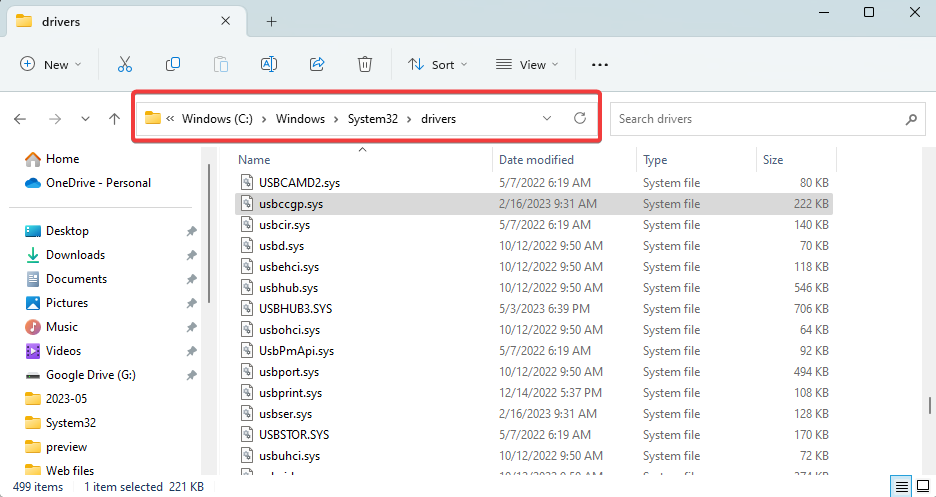Open the View dropdown menu

point(527,64)
